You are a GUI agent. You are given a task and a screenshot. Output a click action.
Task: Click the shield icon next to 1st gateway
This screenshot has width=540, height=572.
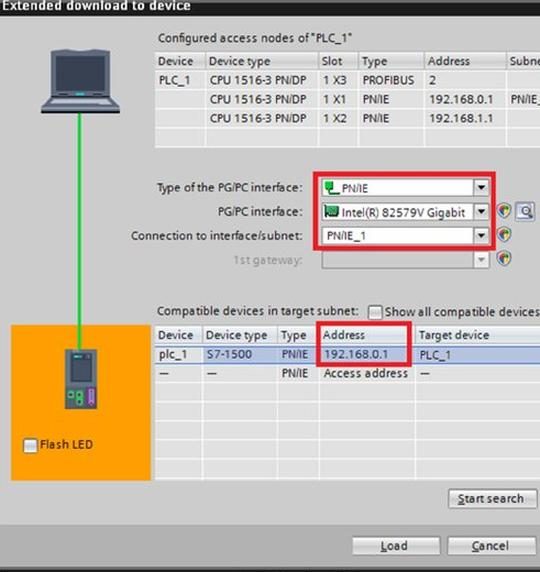pos(504,259)
